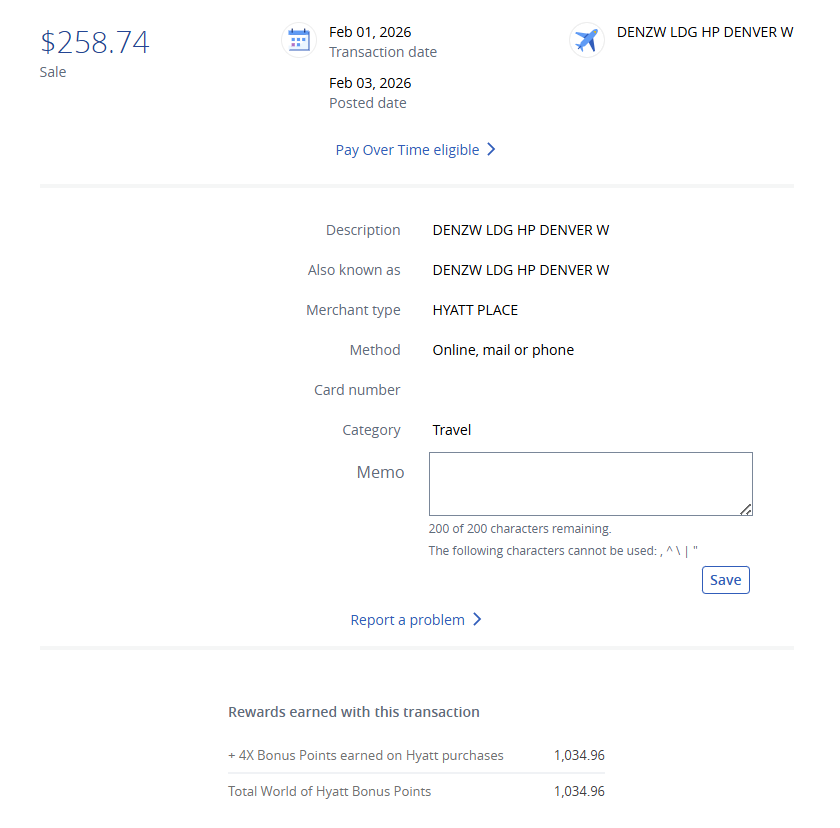
Task: Select the Total World of Hyatt Bonus Points row
Action: [329, 790]
